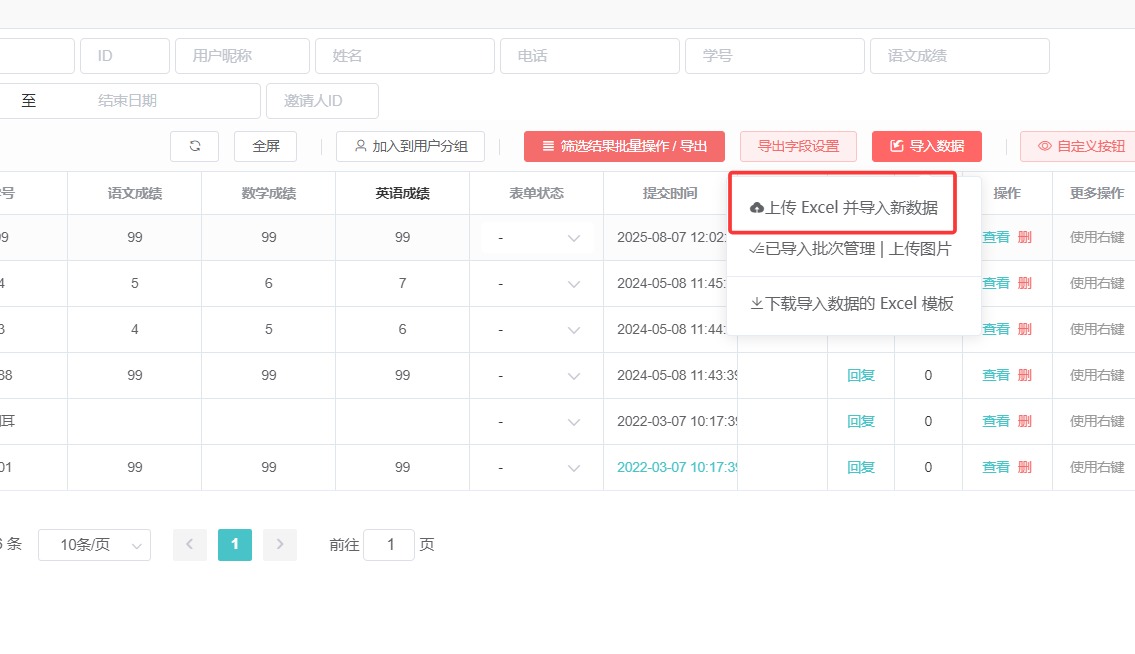This screenshot has width=1135, height=654.
Task: Select 下载导入数据的 Excel 模板 menu item
Action: [x=852, y=303]
